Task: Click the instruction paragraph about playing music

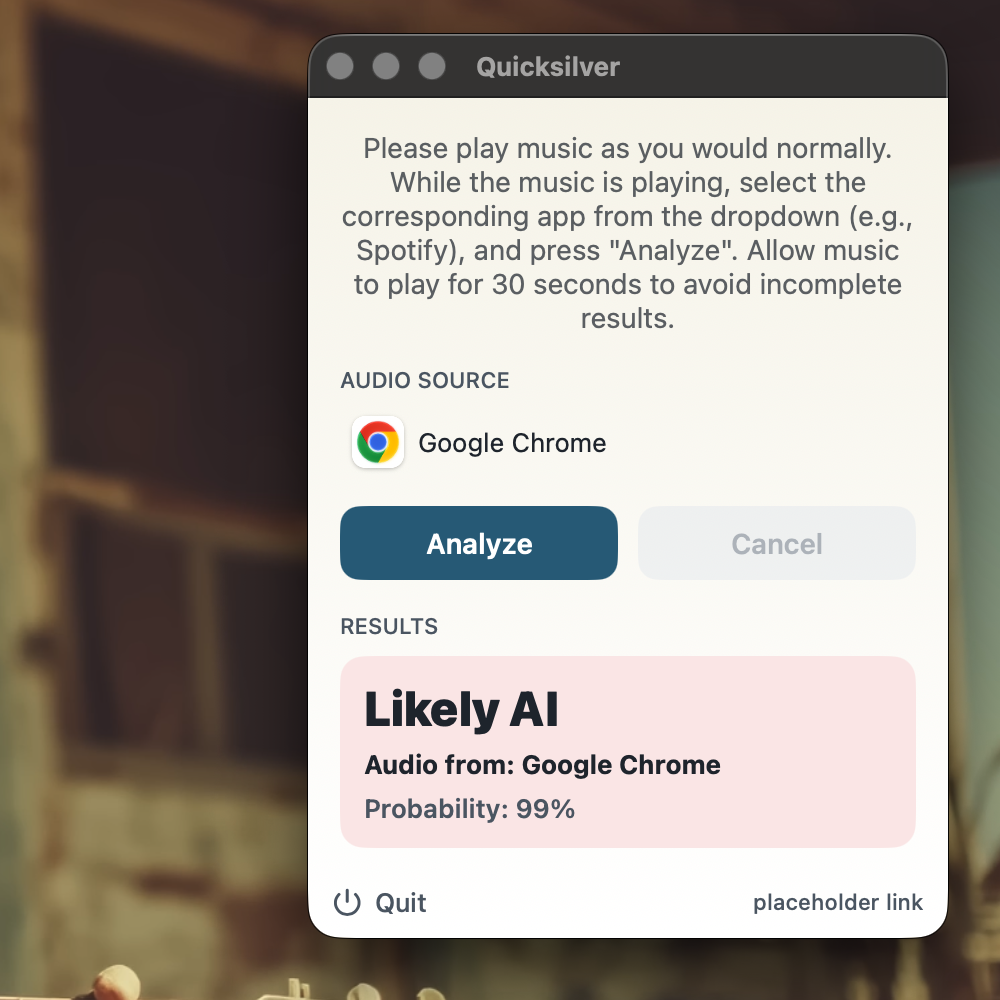Action: pyautogui.click(x=628, y=233)
